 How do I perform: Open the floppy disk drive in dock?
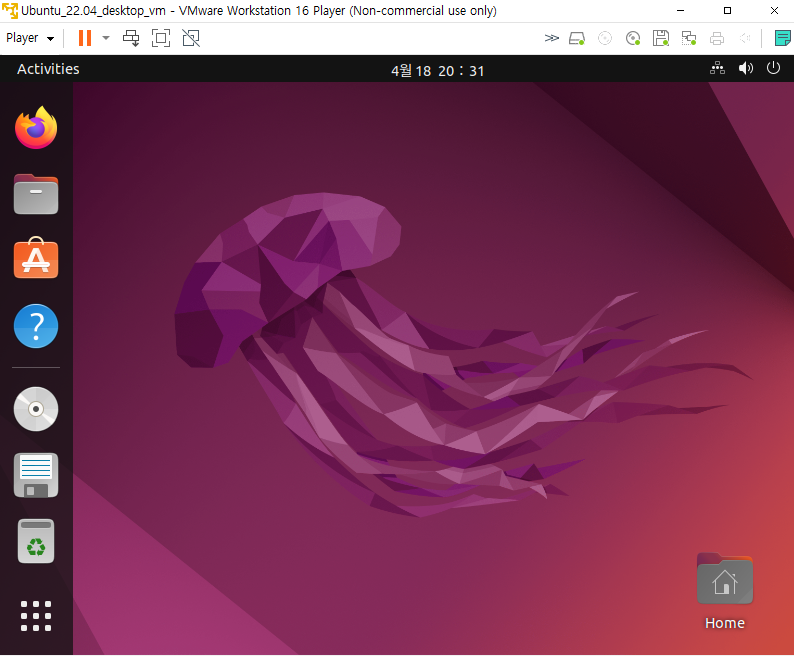(x=36, y=475)
